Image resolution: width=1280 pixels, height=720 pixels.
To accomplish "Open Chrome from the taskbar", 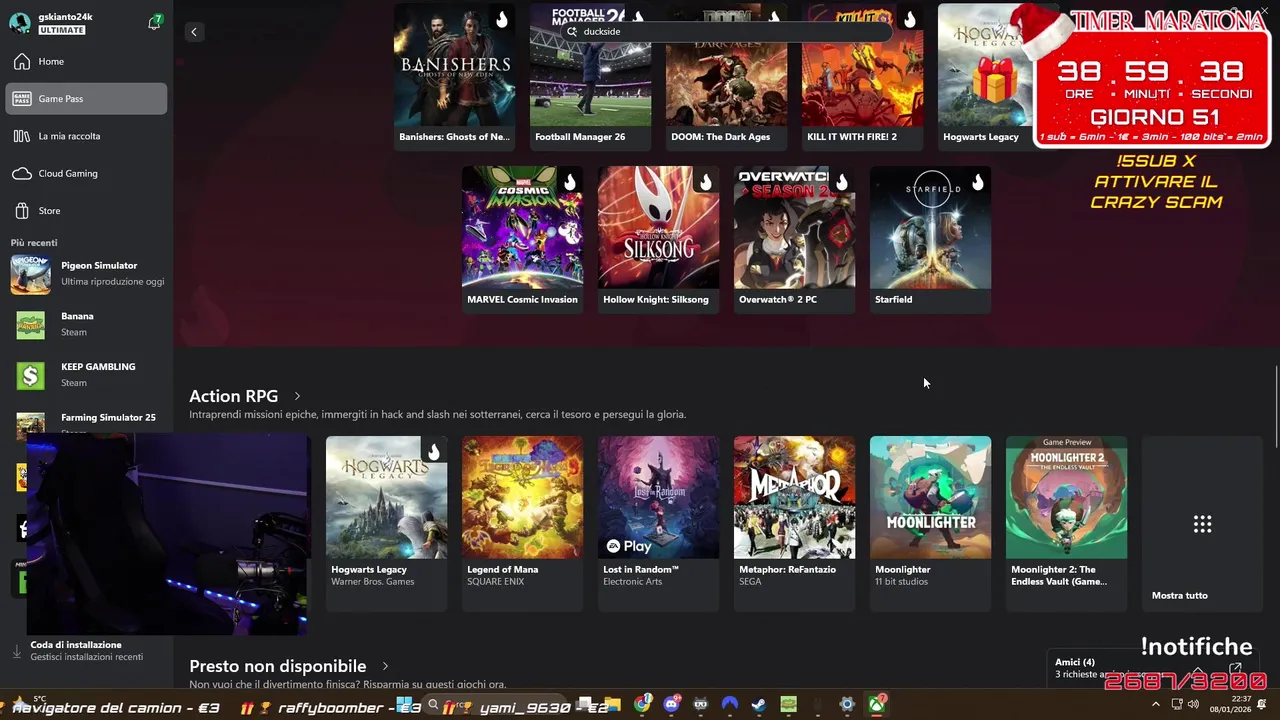I will pos(642,705).
